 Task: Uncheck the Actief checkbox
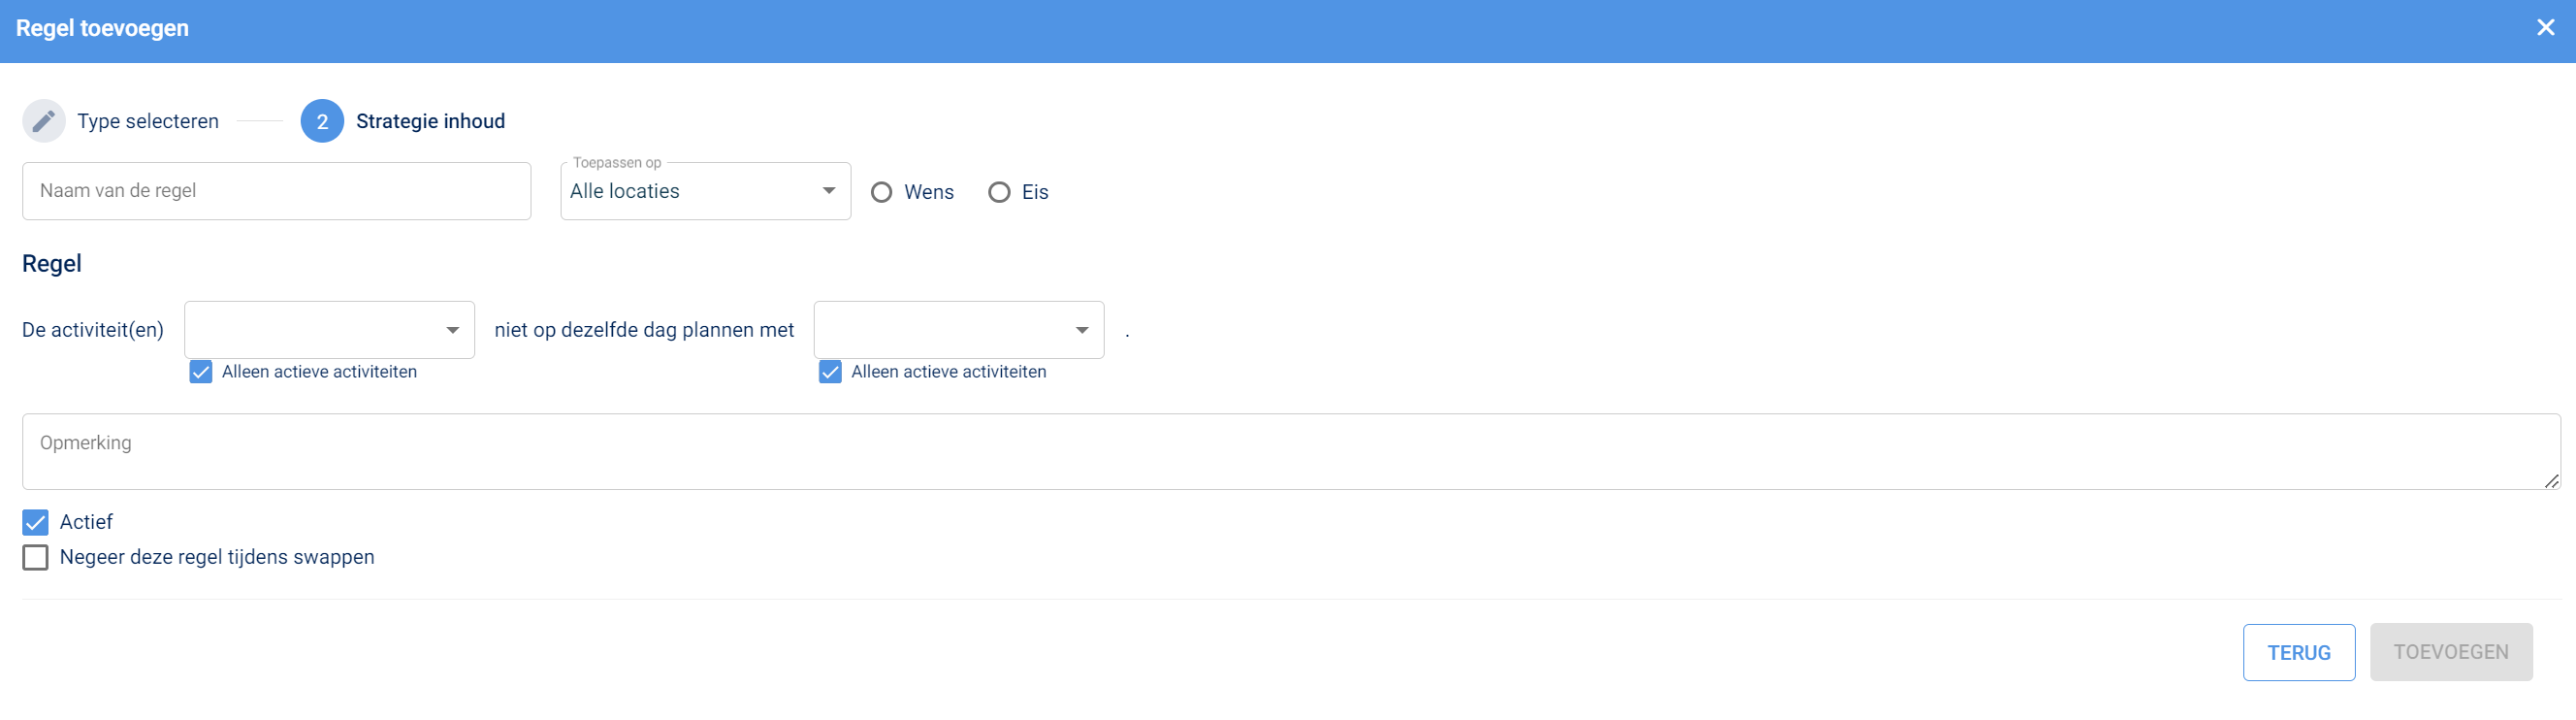tap(35, 522)
